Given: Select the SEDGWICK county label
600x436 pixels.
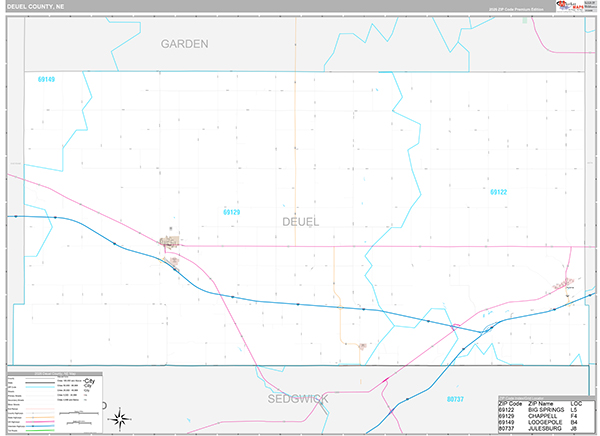Looking at the screenshot, I should 298,399.
